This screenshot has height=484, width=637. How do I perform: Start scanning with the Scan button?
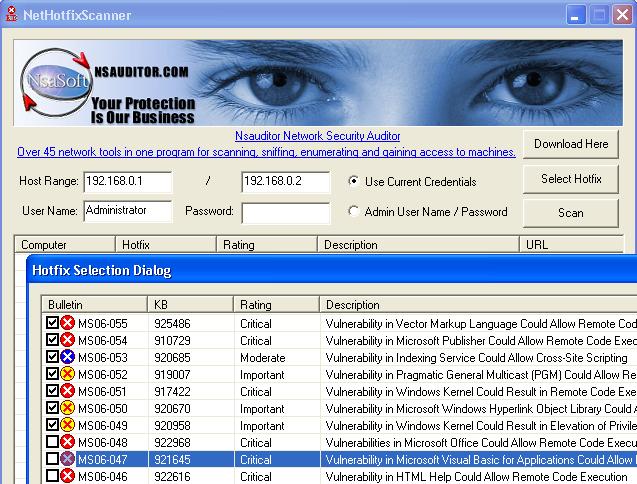point(571,213)
